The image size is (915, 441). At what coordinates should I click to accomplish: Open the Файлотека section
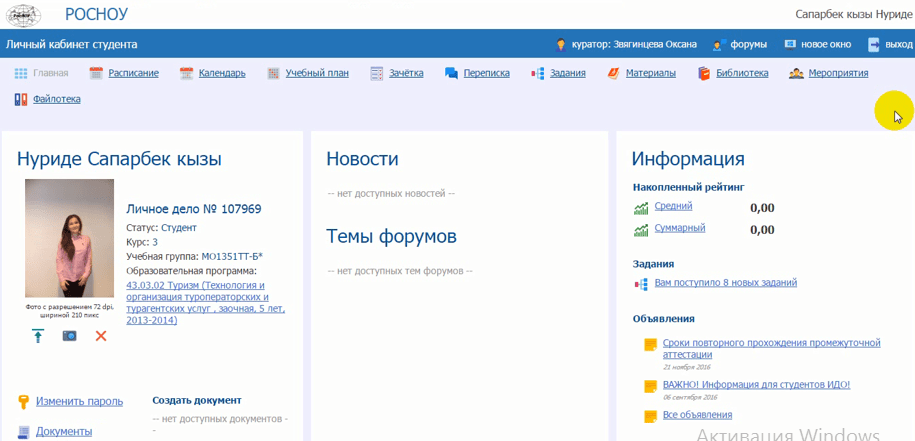(x=56, y=99)
